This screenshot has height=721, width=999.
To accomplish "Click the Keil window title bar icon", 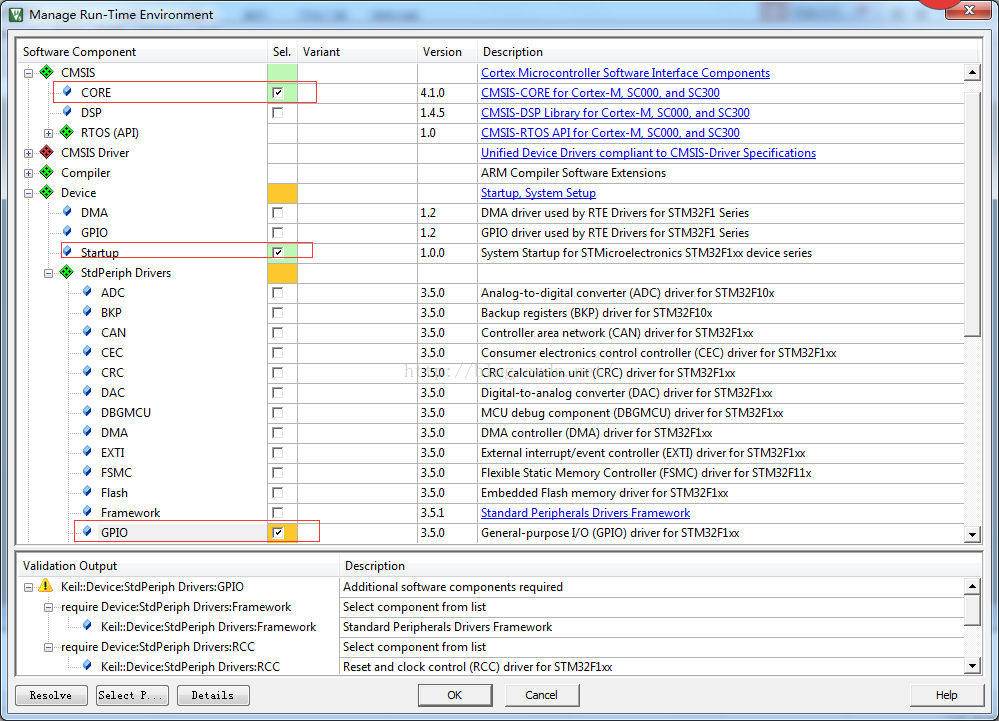I will pos(15,14).
